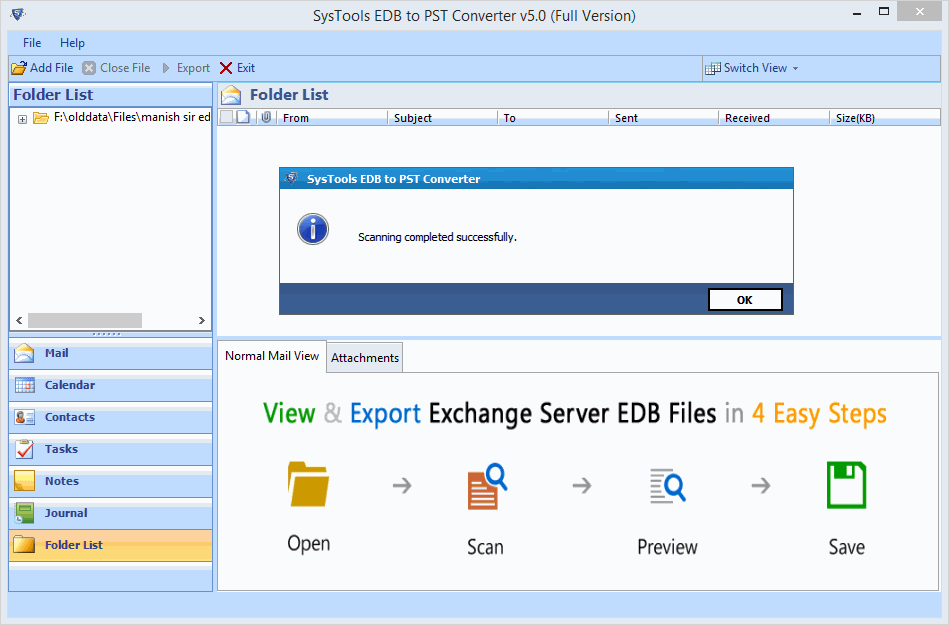Viewport: 949px width, 625px height.
Task: Click the red X Exit icon
Action: tap(226, 68)
